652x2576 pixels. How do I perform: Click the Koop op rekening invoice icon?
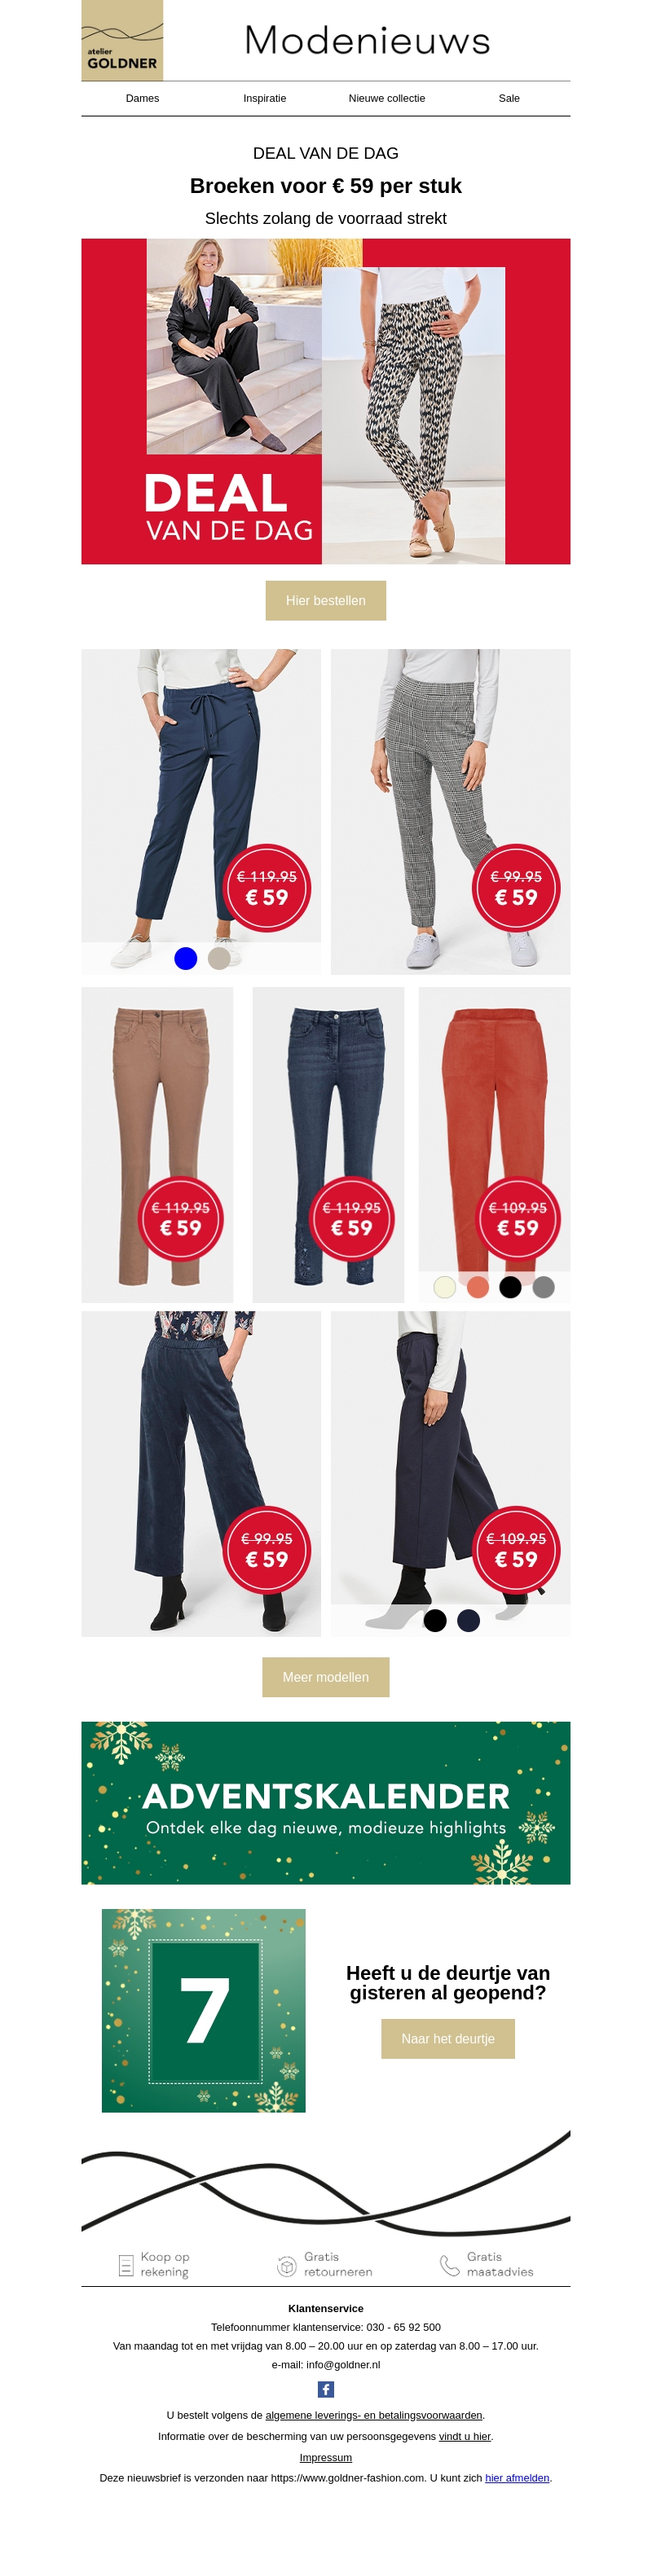coord(126,2265)
